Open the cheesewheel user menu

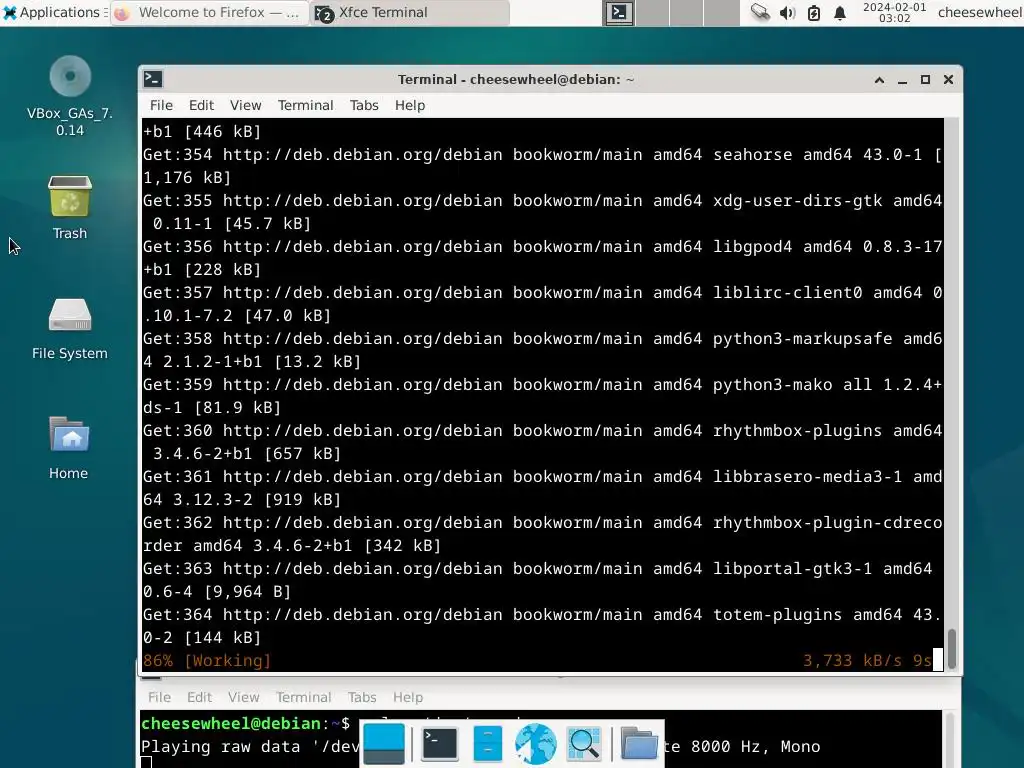tap(980, 12)
